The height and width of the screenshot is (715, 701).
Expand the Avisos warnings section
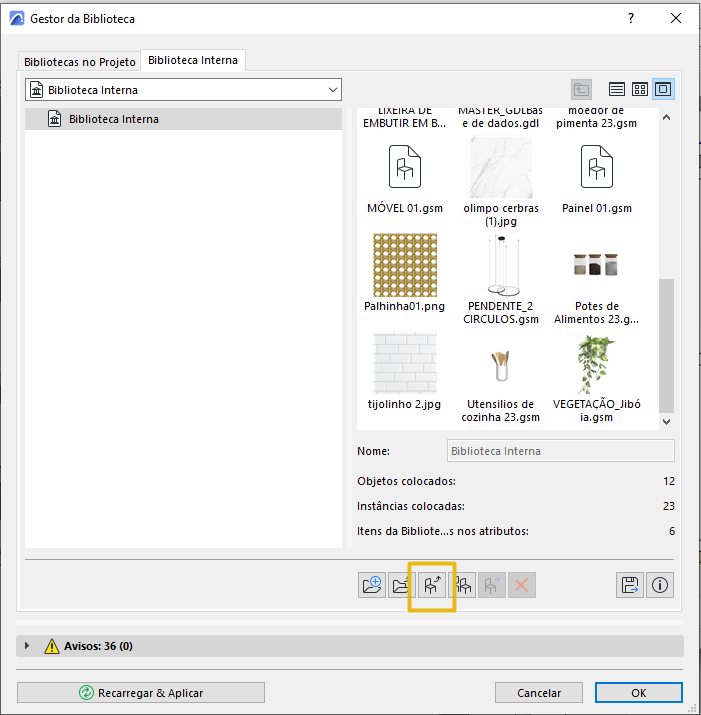[x=27, y=646]
